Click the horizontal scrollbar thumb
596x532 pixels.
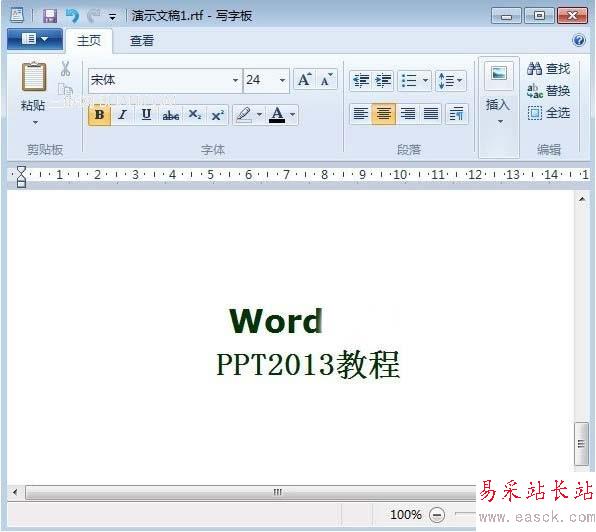pos(251,492)
